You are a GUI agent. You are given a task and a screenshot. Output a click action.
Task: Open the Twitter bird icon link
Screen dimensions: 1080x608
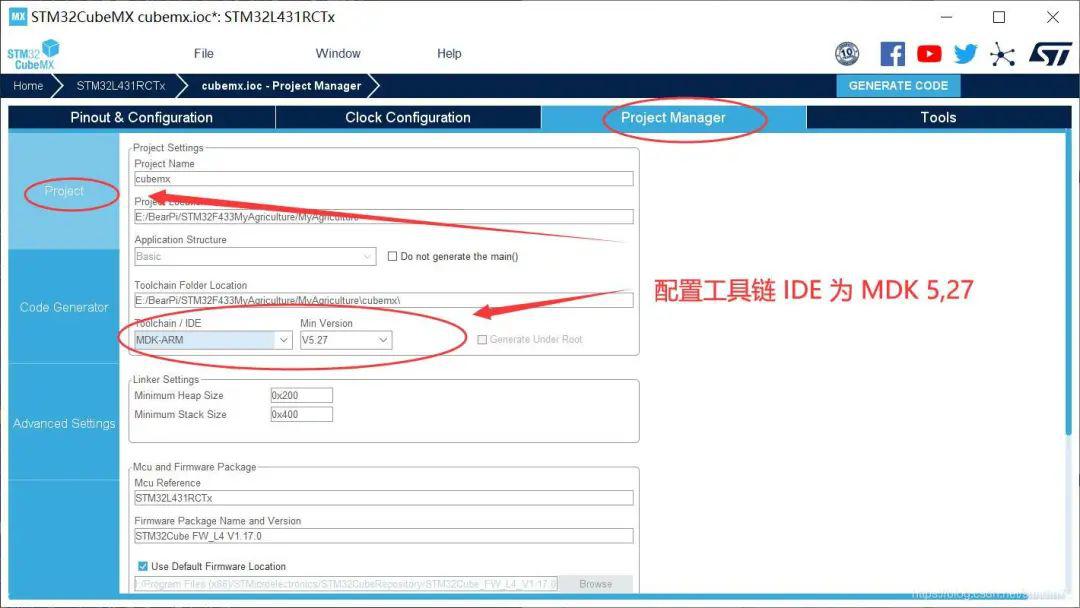[x=966, y=54]
